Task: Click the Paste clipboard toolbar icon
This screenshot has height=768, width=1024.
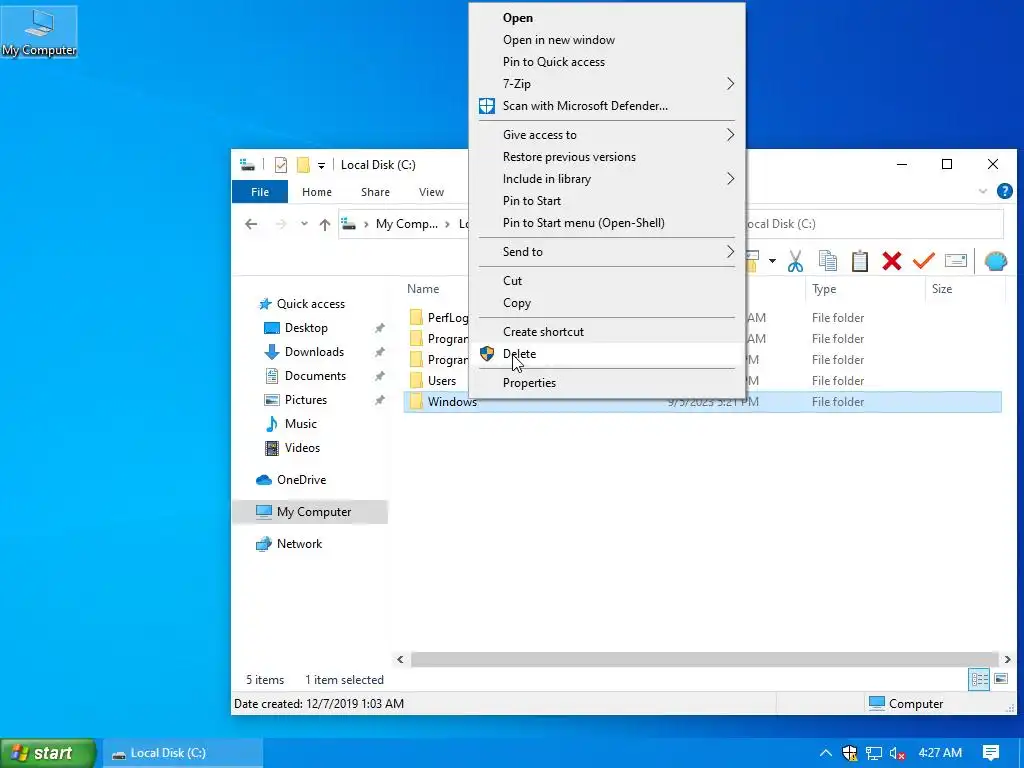Action: tap(859, 261)
